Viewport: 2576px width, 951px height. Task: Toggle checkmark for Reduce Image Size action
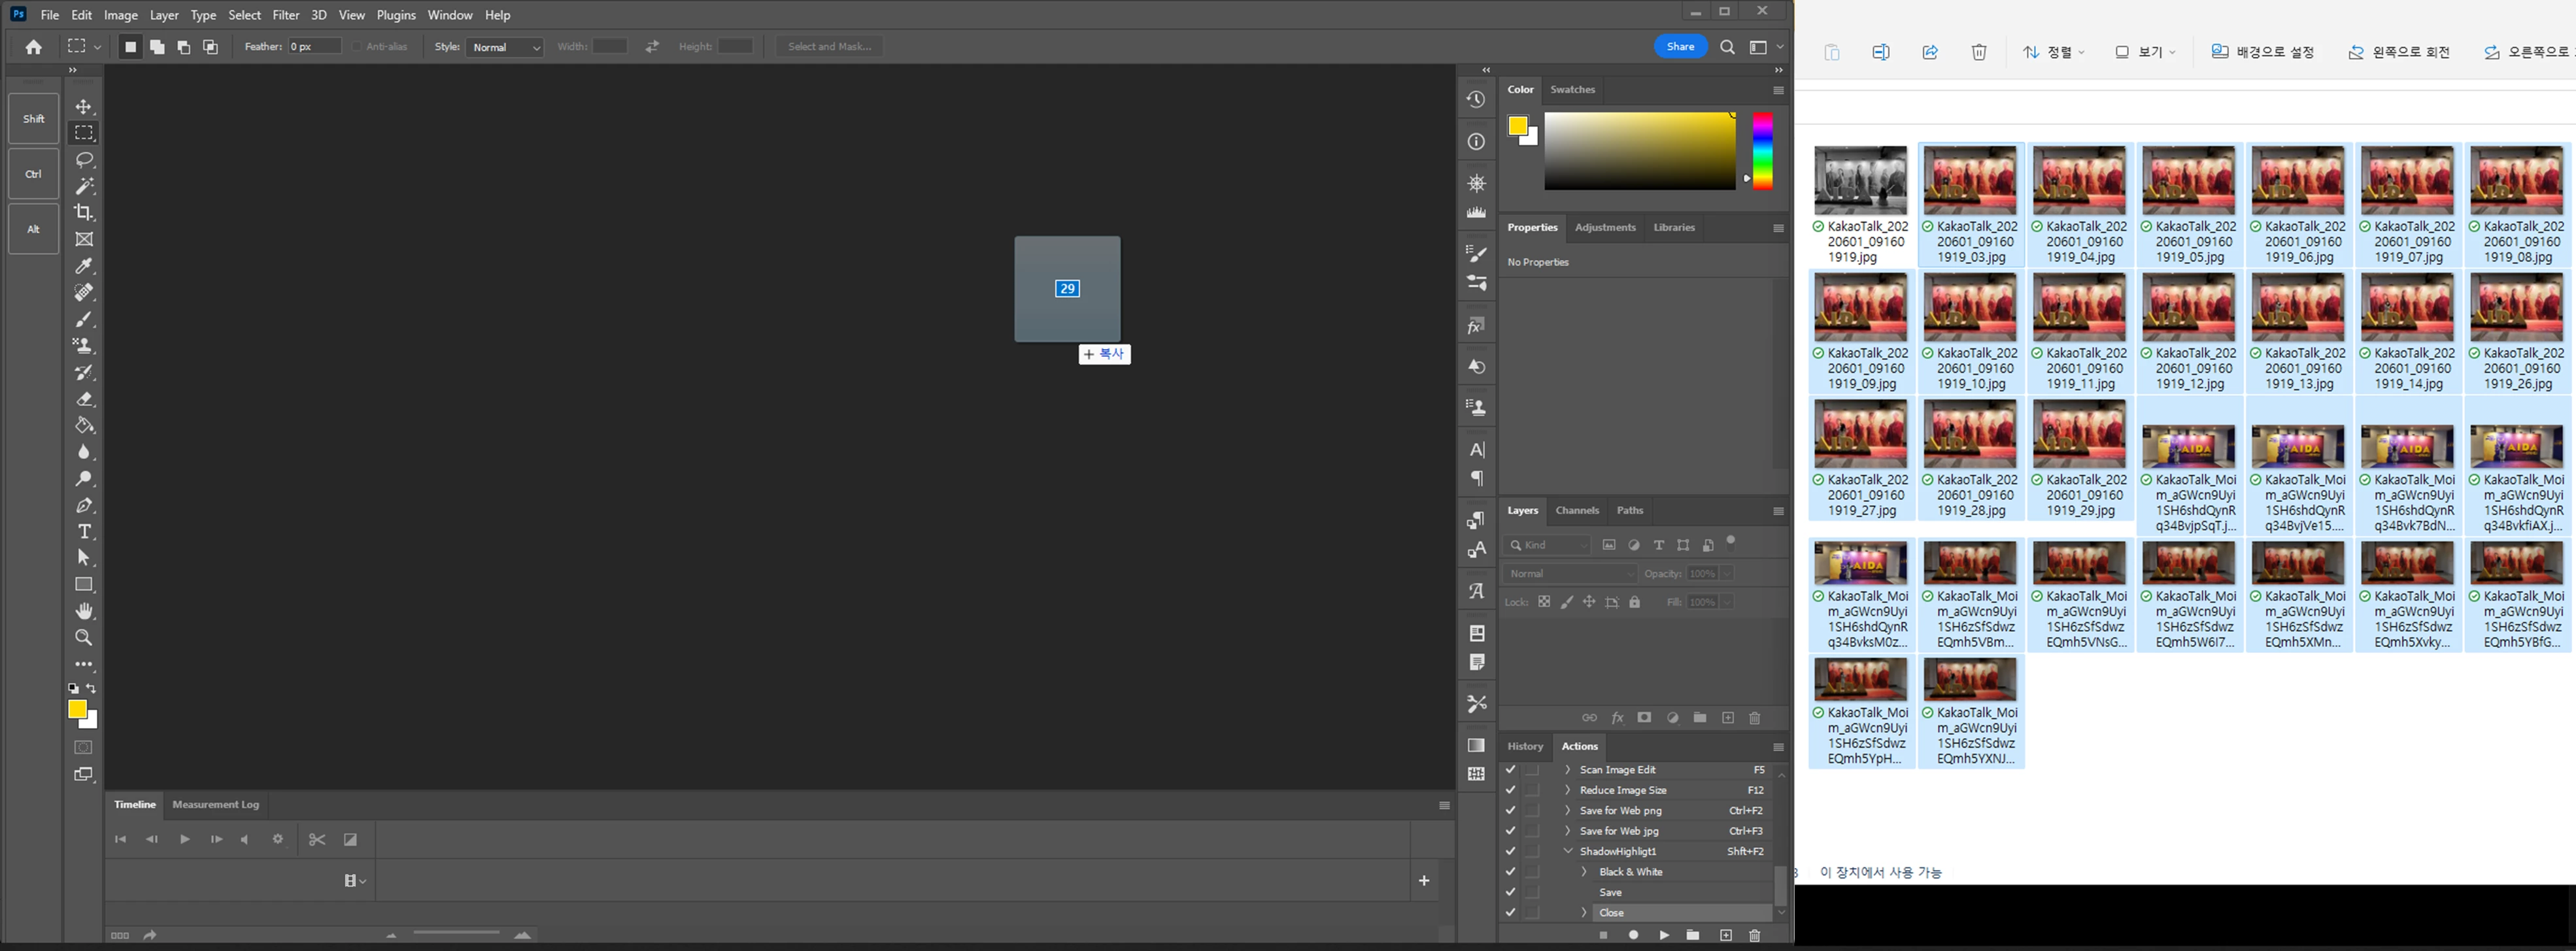(x=1510, y=790)
